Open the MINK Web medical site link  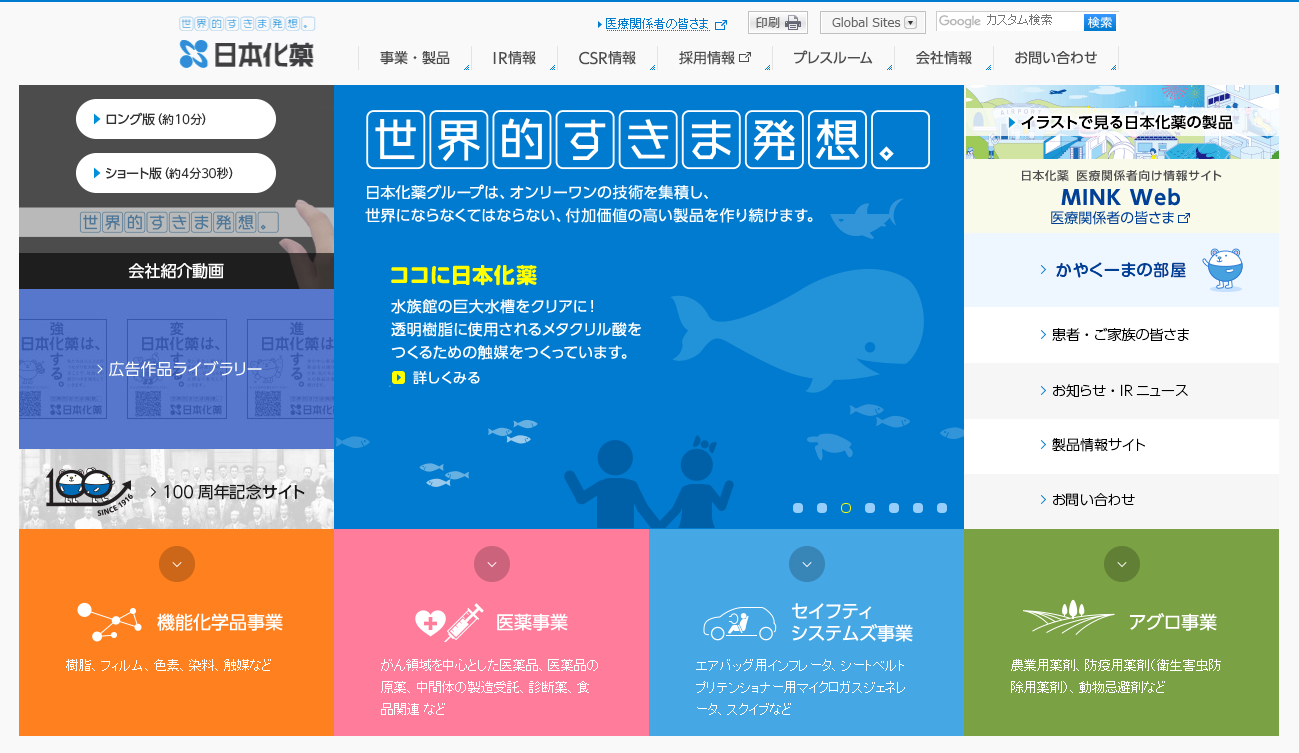pyautogui.click(x=1121, y=196)
